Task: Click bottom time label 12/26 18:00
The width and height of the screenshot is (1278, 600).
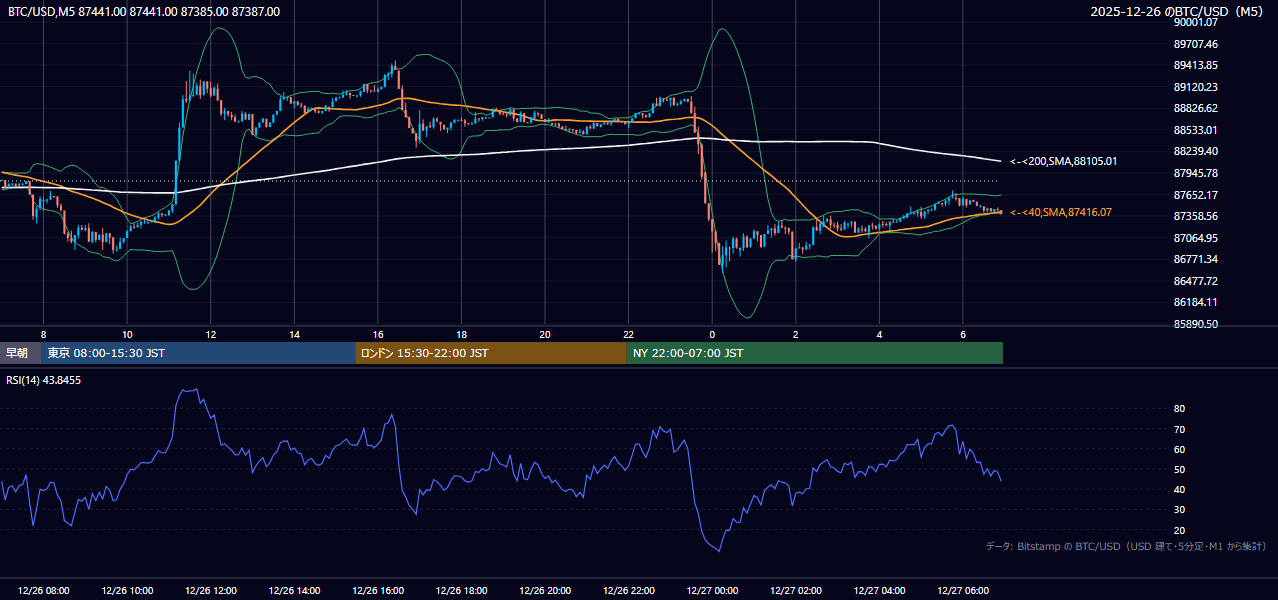Action: 461,591
